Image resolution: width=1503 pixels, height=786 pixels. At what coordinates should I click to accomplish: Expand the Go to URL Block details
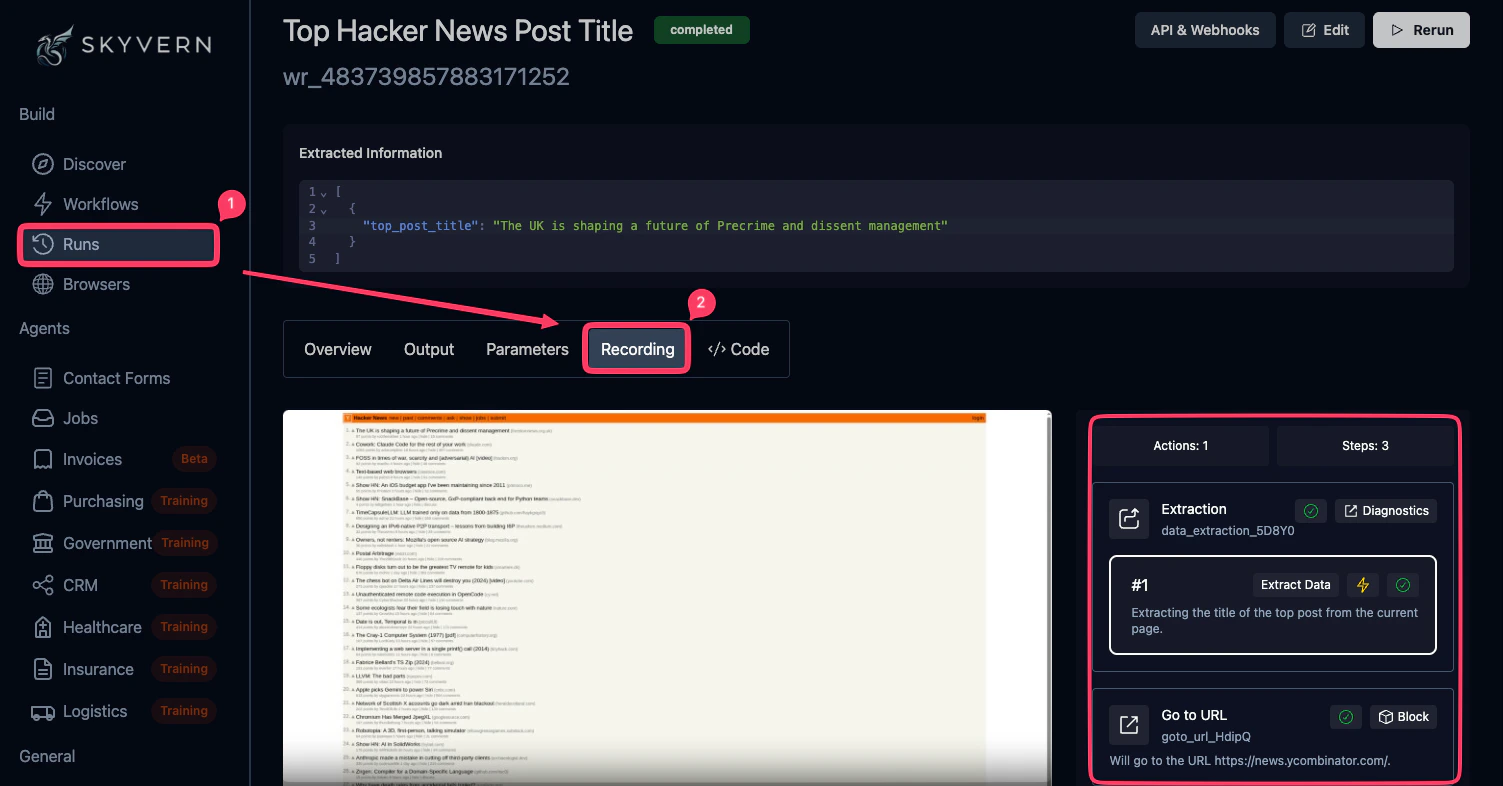tap(1403, 716)
